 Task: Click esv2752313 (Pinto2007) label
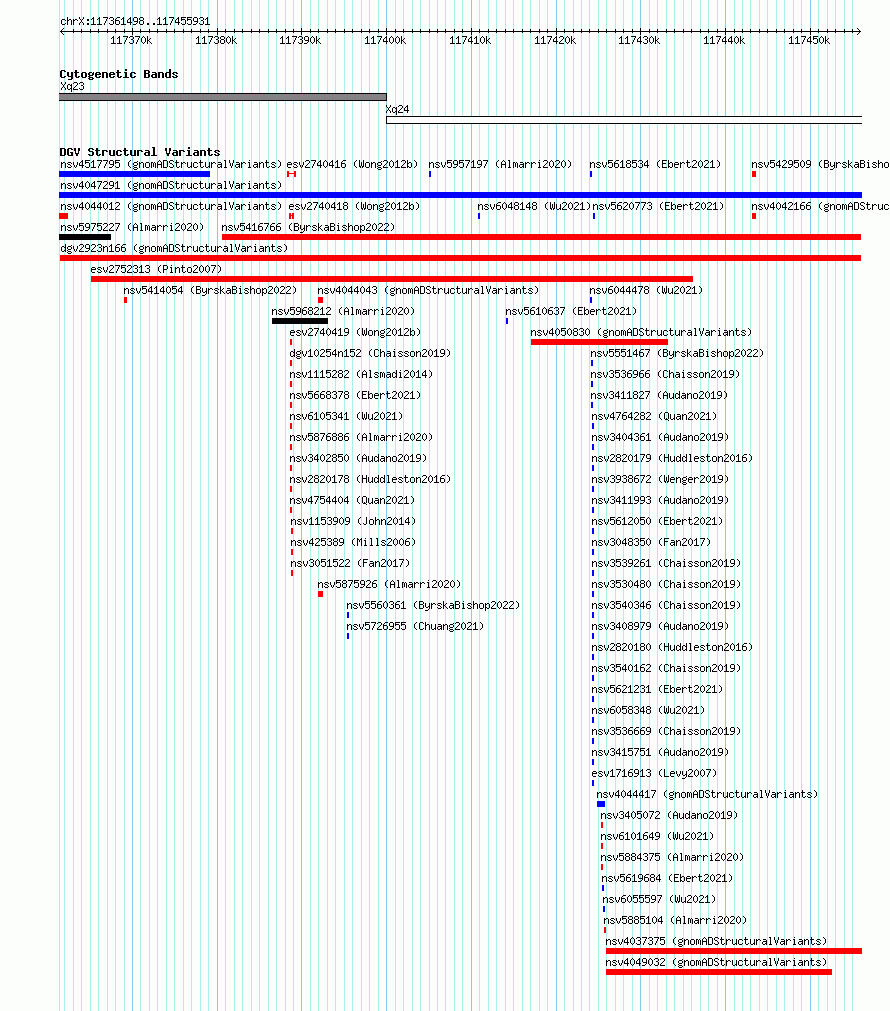pyautogui.click(x=156, y=269)
